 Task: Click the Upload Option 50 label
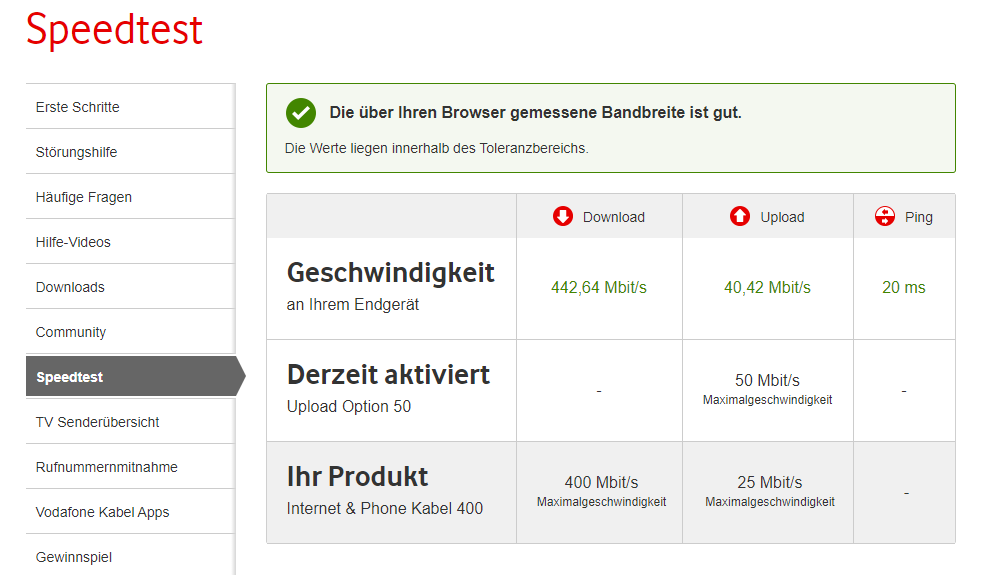349,406
